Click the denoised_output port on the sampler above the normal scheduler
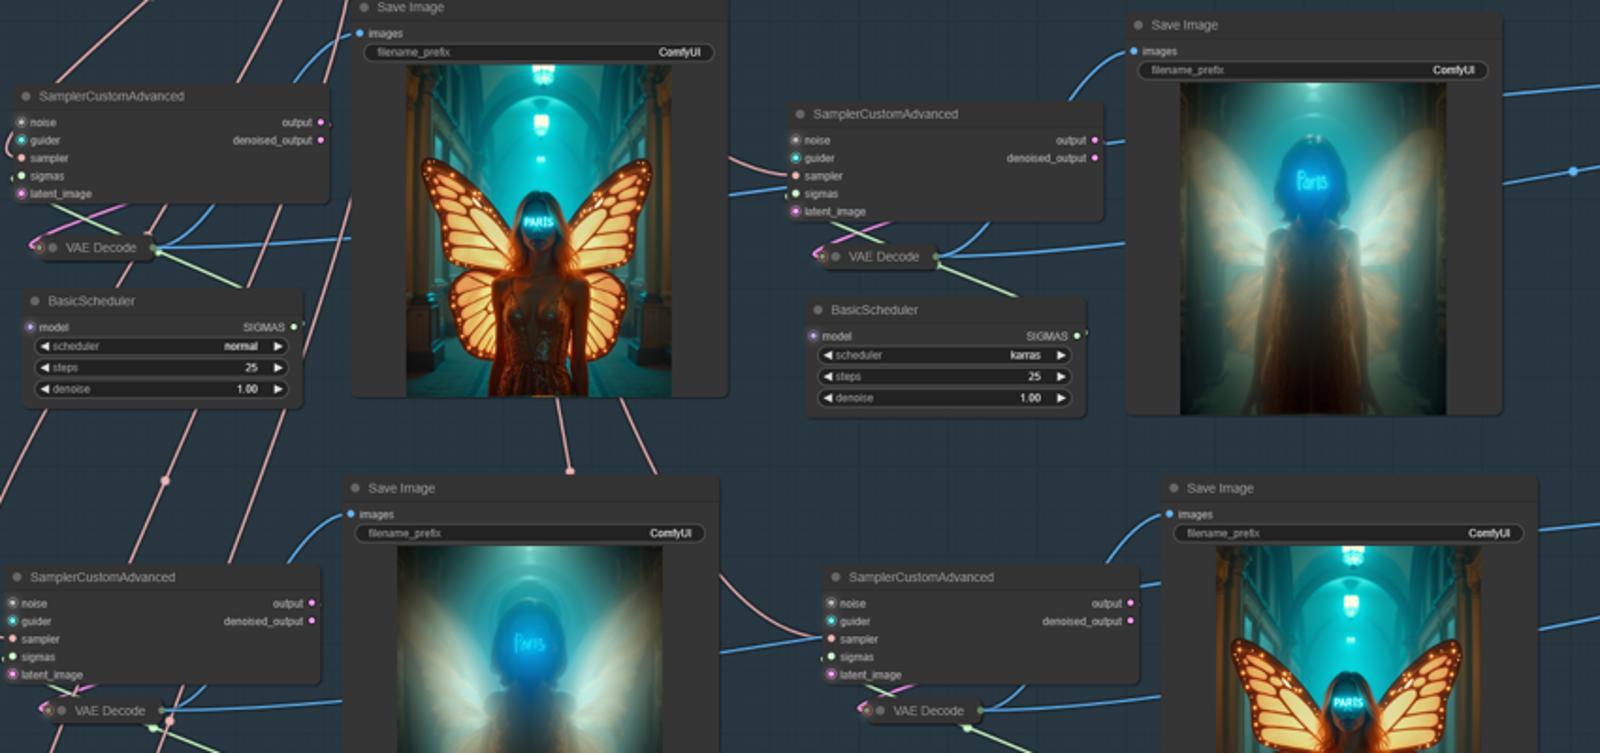 (321, 140)
